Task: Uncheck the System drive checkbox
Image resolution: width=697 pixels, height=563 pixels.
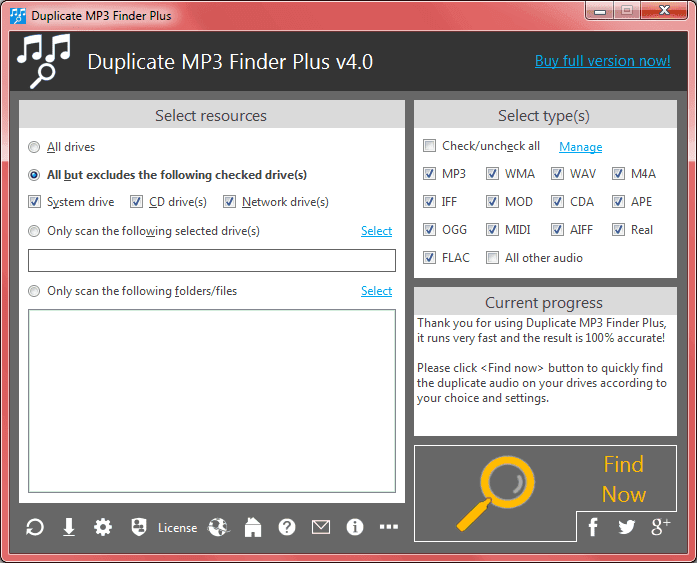Action: (34, 202)
